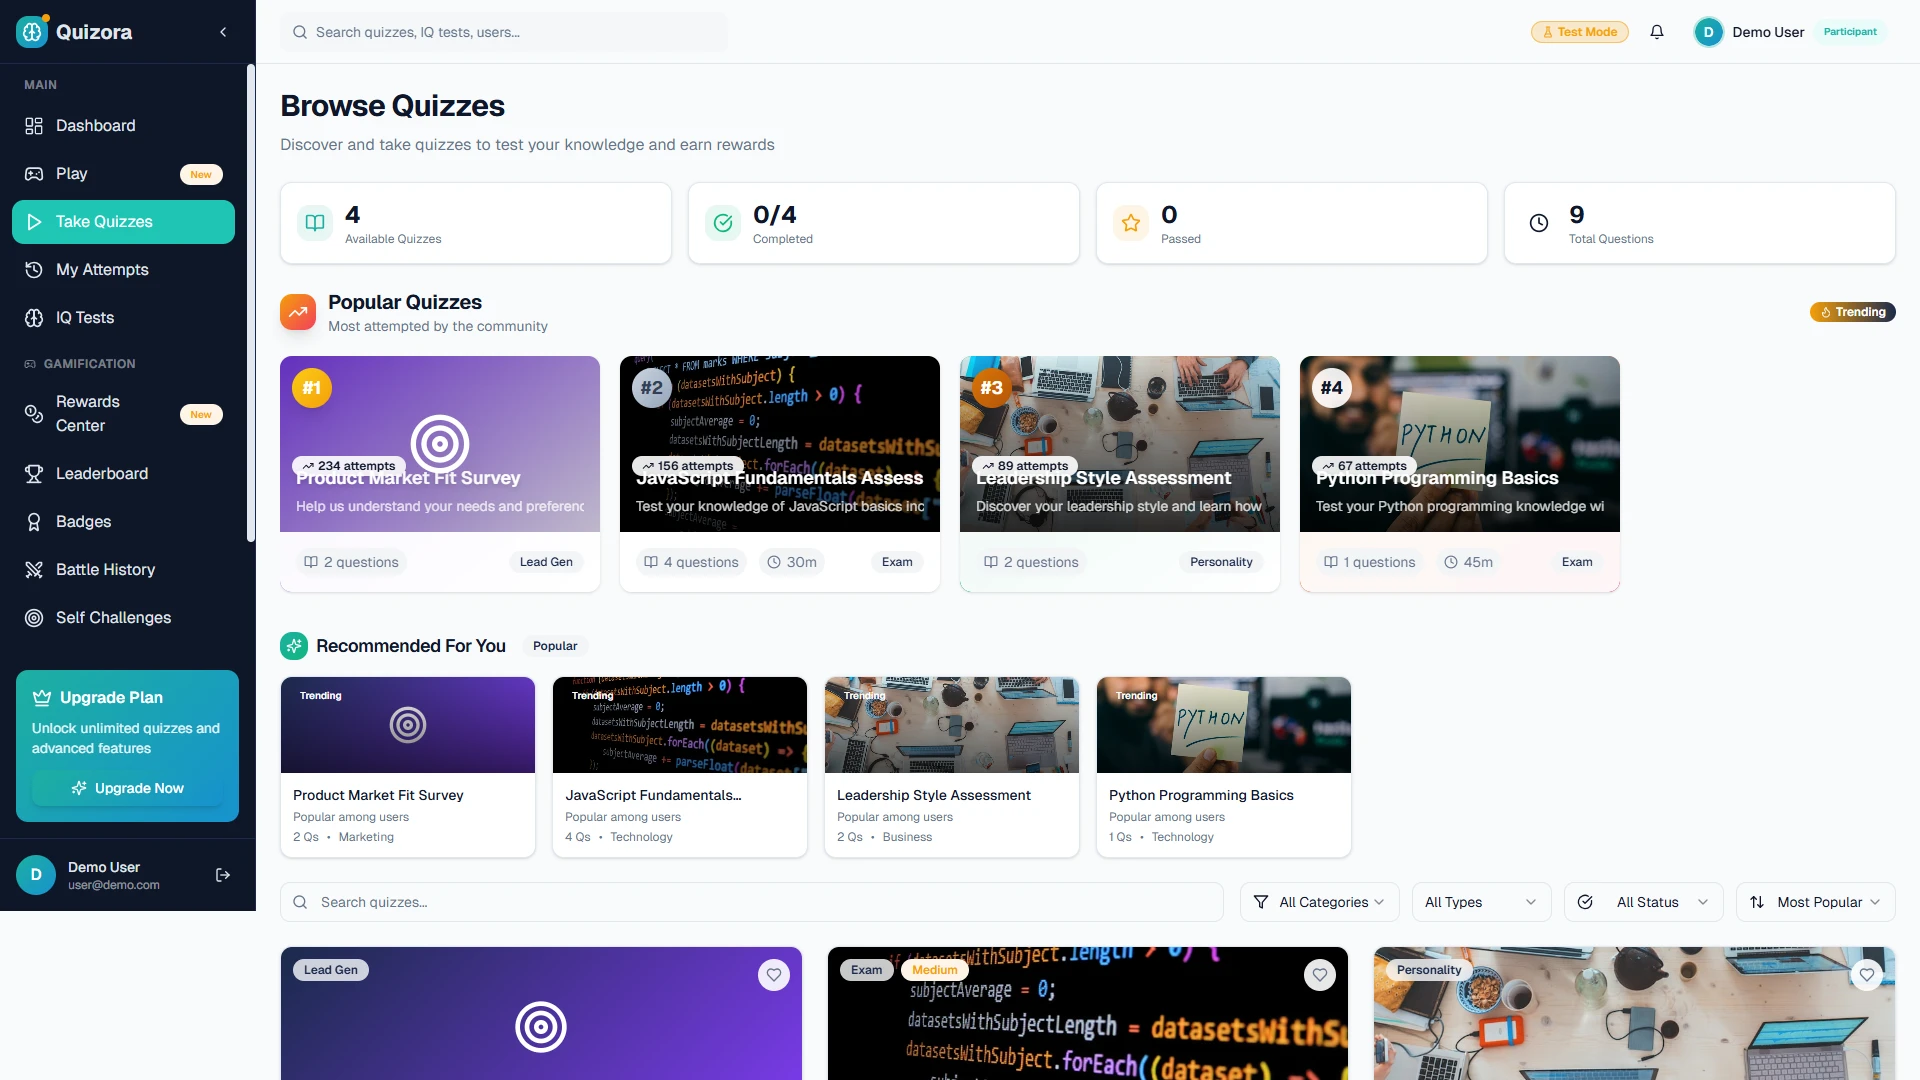
Task: Click the logout icon next to Demo User
Action: pos(223,875)
